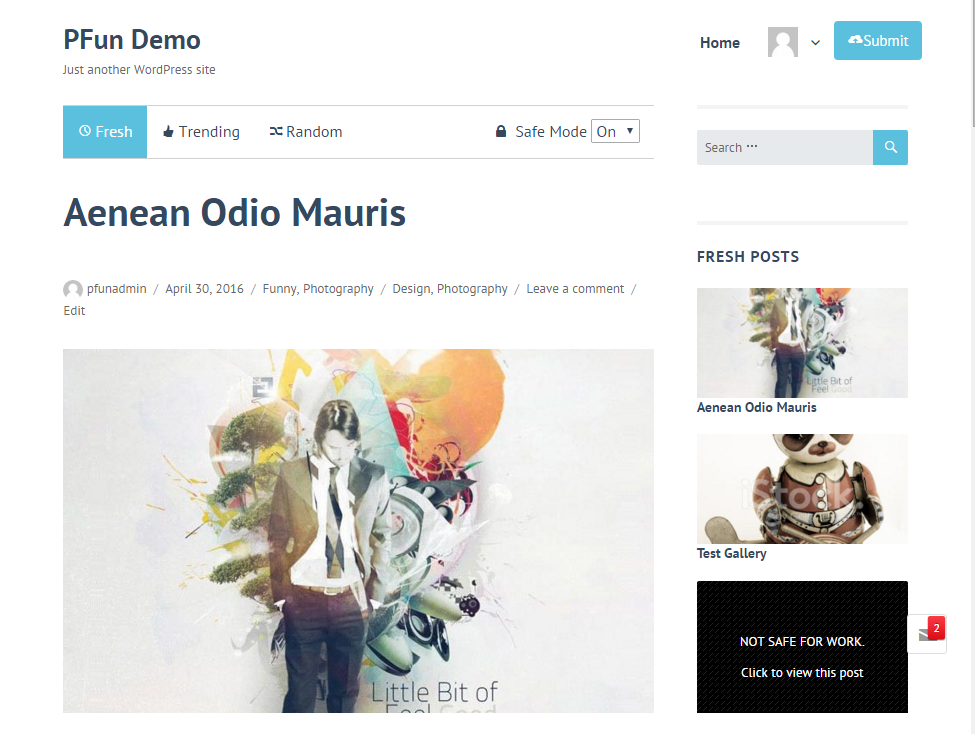
Task: Click the Aenean Odio Mauris post heading
Action: pos(234,213)
